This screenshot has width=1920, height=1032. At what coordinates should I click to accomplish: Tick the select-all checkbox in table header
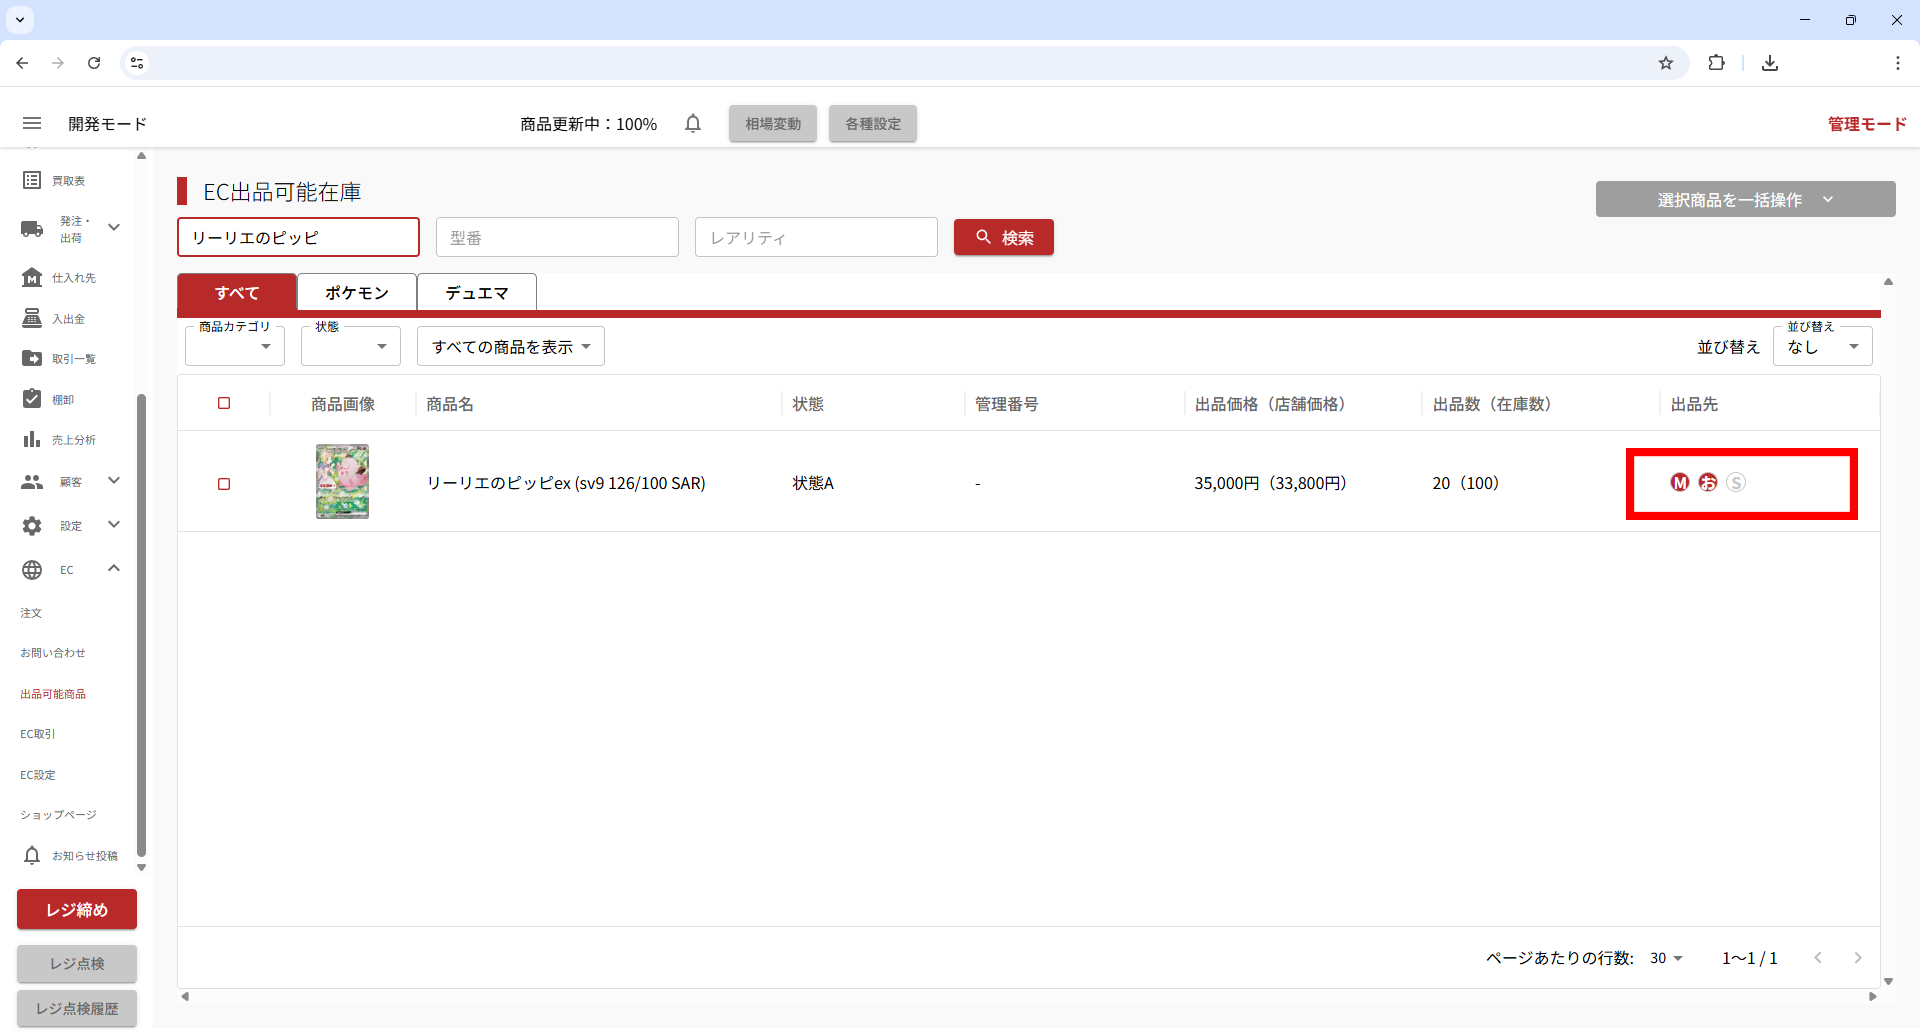[224, 404]
